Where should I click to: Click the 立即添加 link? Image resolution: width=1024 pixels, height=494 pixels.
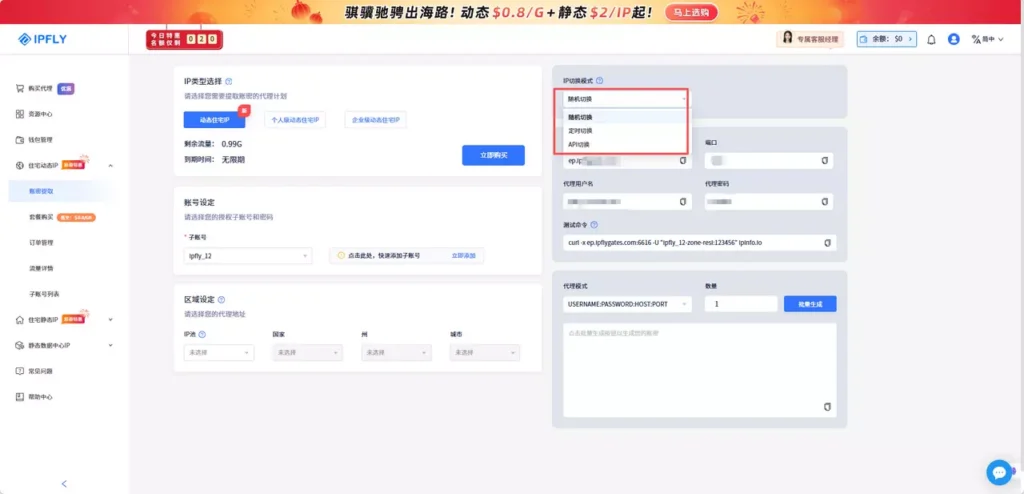coord(464,256)
